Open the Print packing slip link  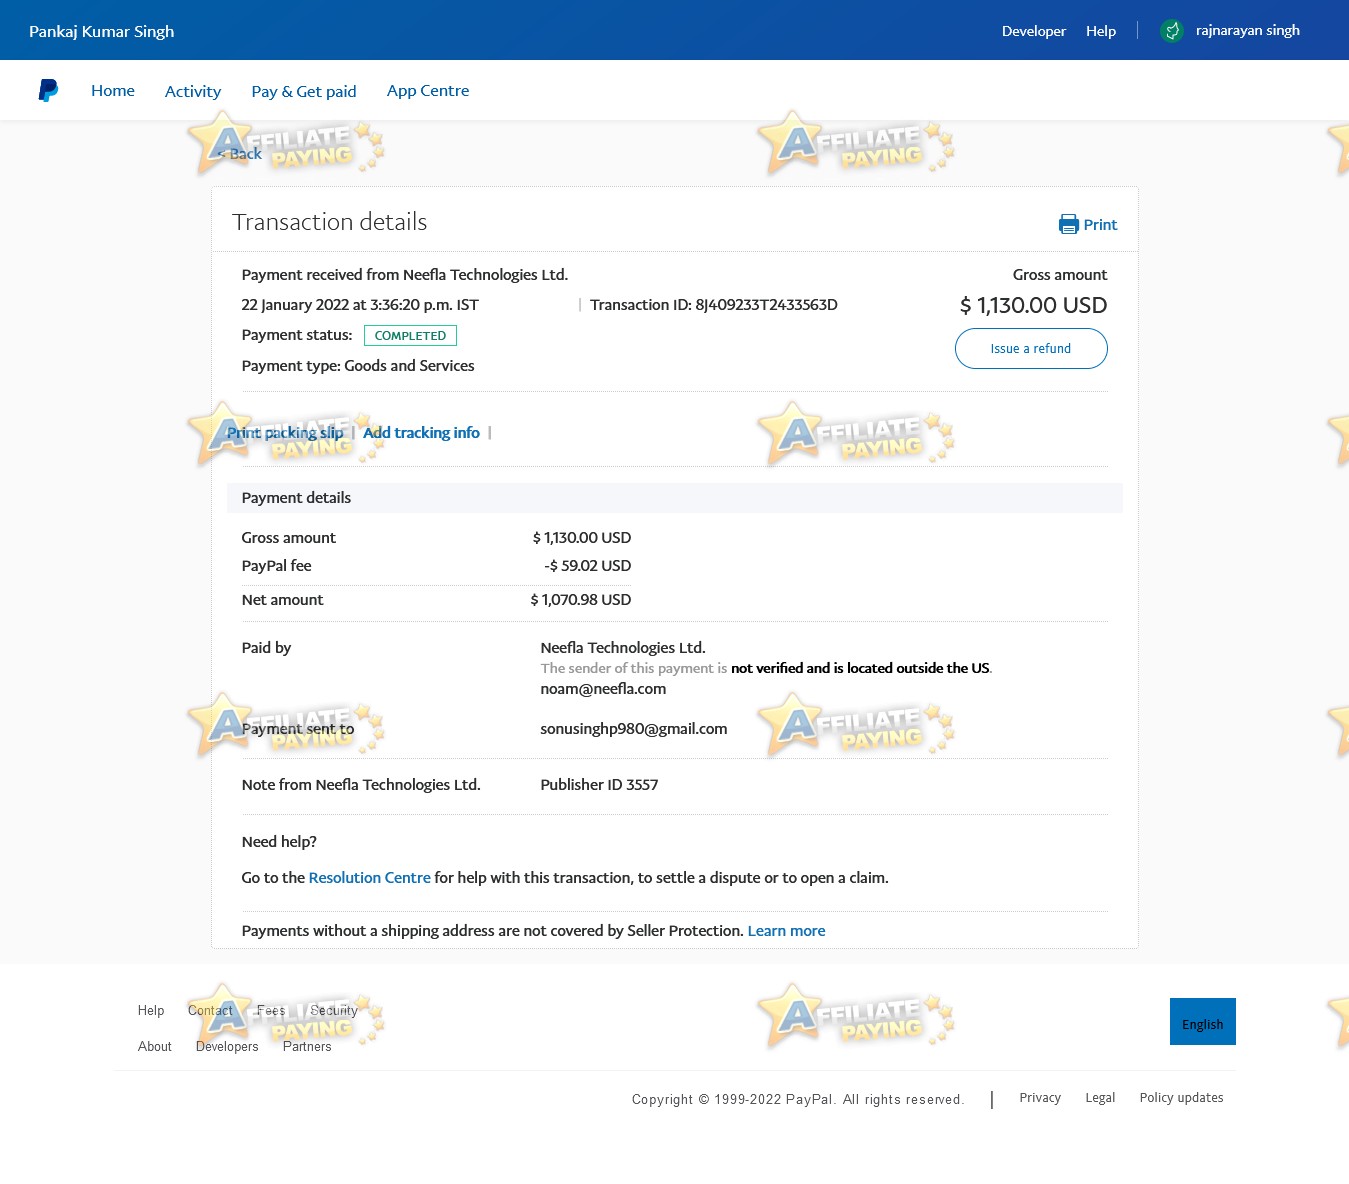[285, 433]
